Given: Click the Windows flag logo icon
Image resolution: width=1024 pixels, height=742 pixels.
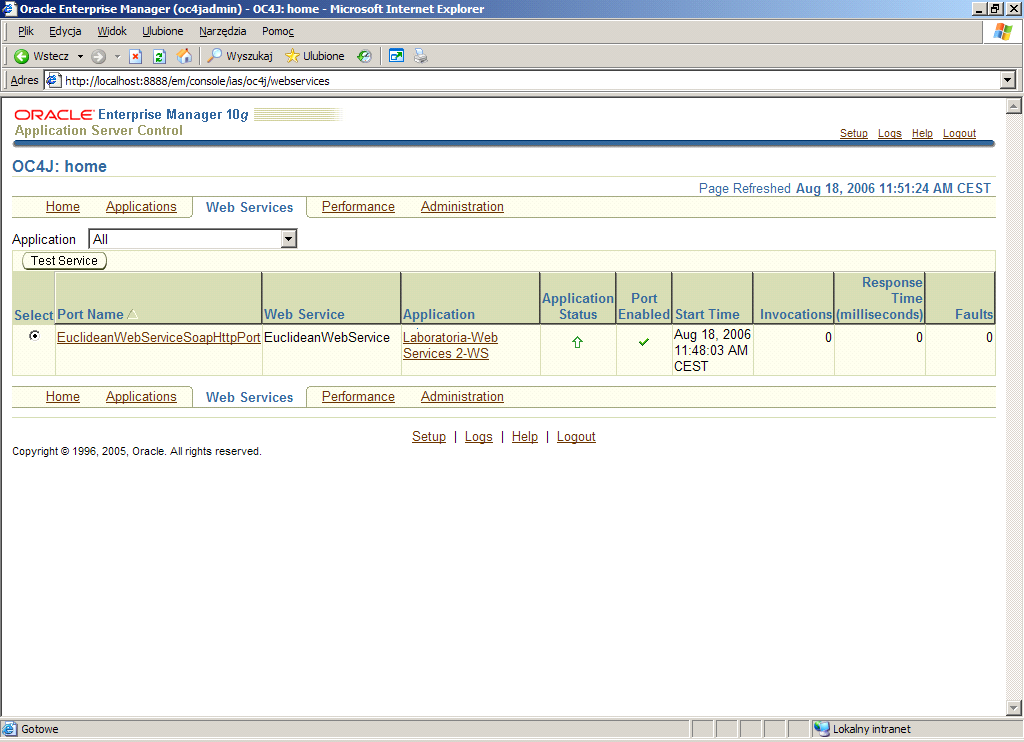Looking at the screenshot, I should click(x=1002, y=31).
